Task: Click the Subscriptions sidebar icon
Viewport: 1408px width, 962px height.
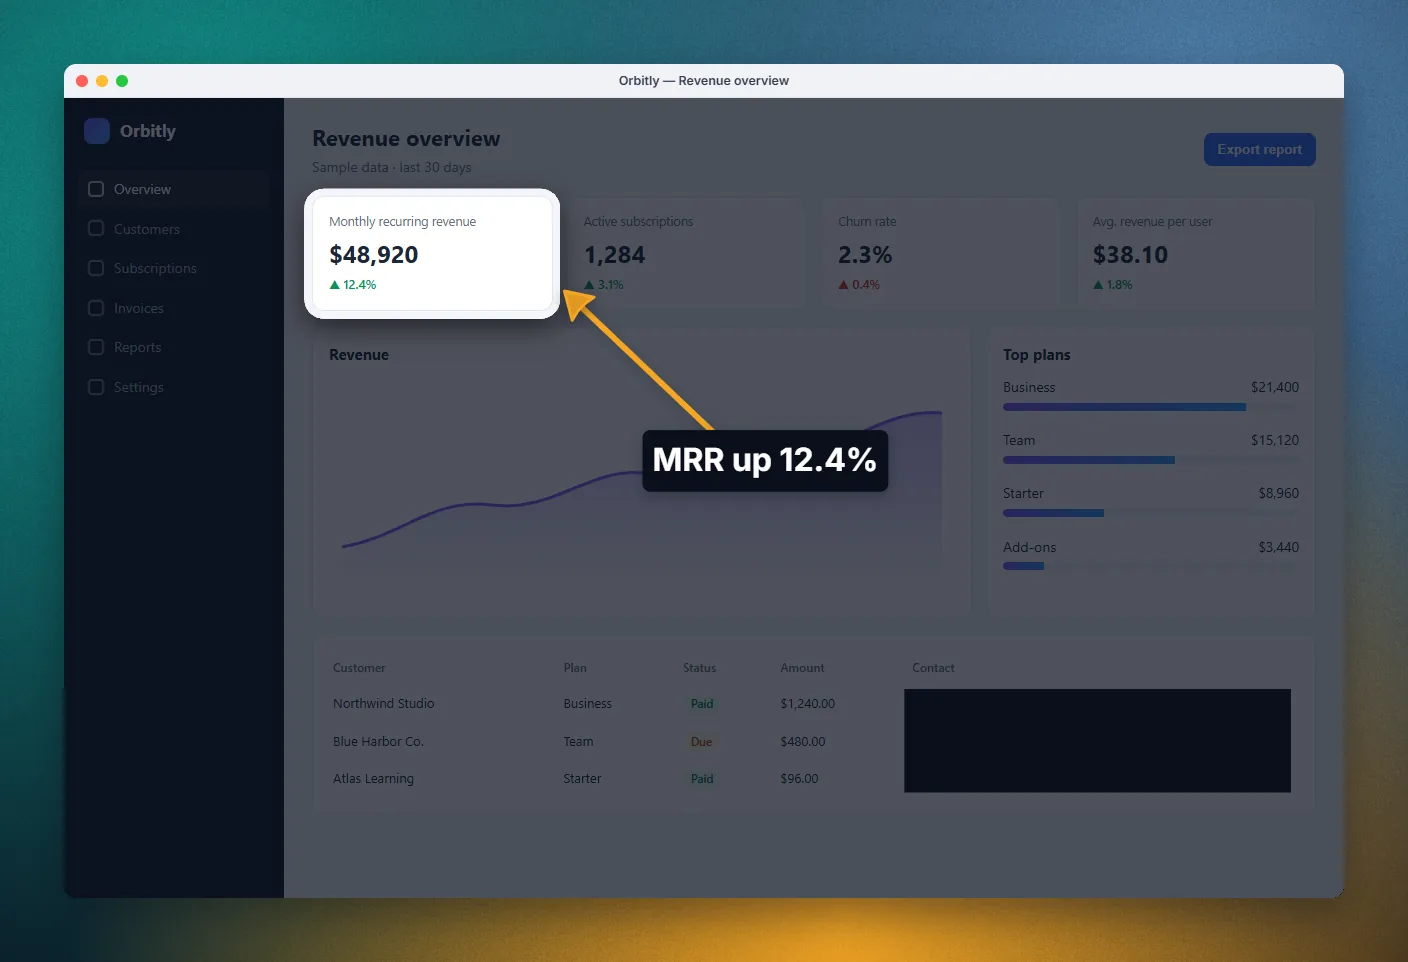Action: (96, 268)
